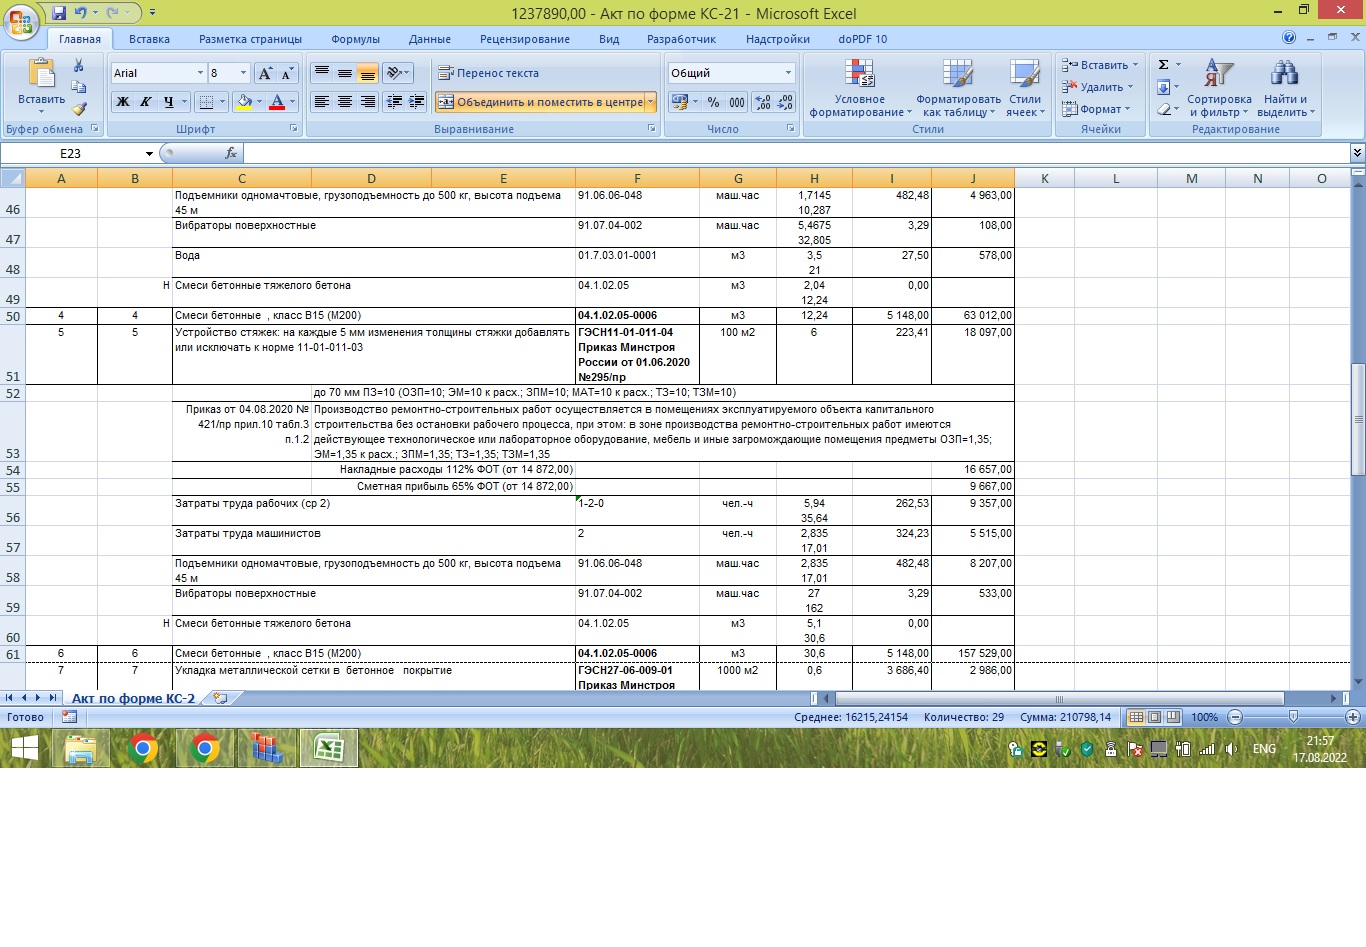Click the red font color swatch

pos(278,102)
